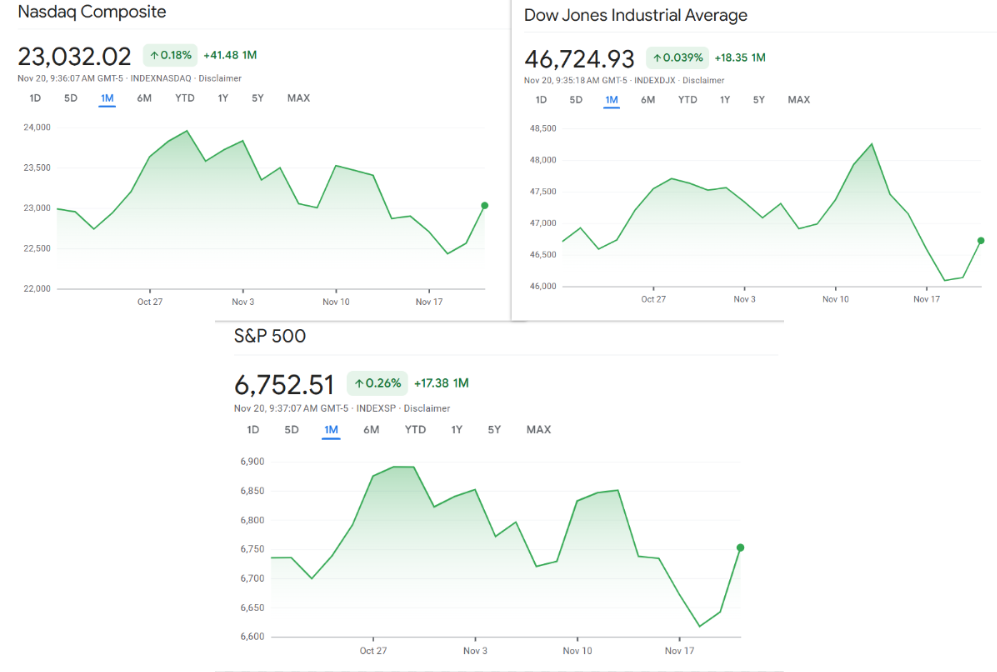Select 1D range on Dow Jones chart
The image size is (997, 672).
tap(541, 100)
